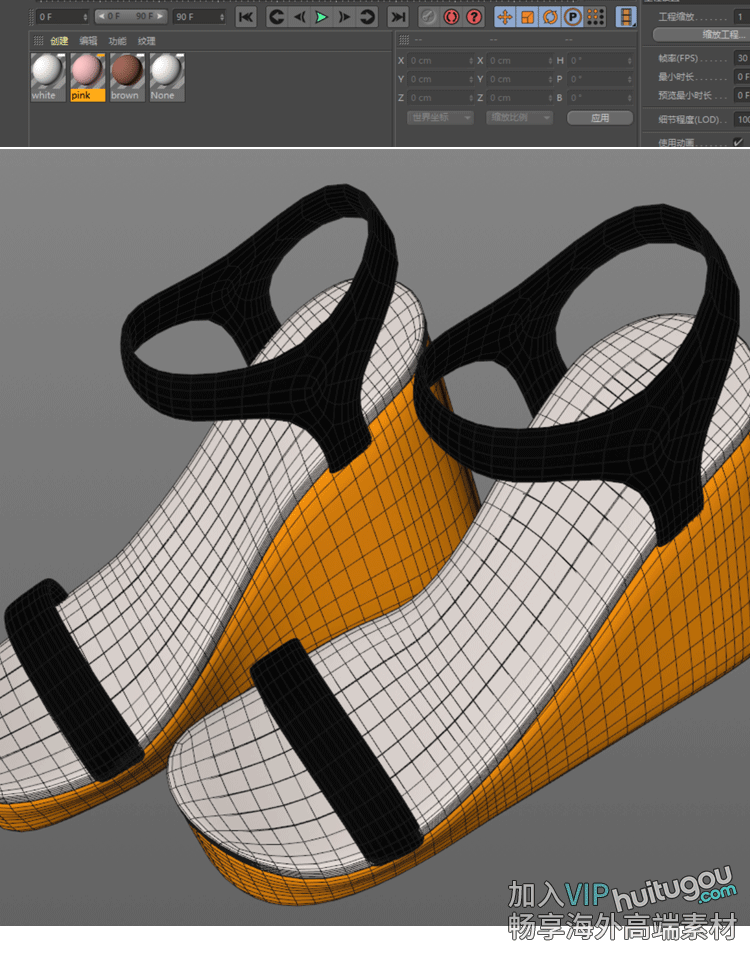Open the 缩放比例 dropdown
Image resolution: width=750 pixels, height=960 pixels.
(519, 118)
